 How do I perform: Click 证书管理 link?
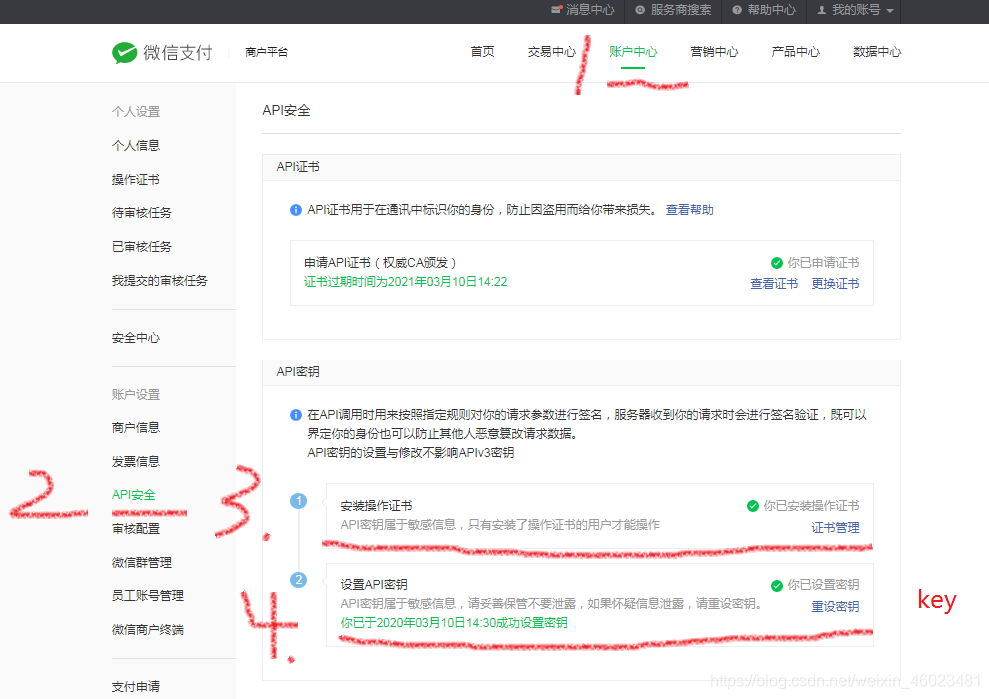[x=835, y=527]
